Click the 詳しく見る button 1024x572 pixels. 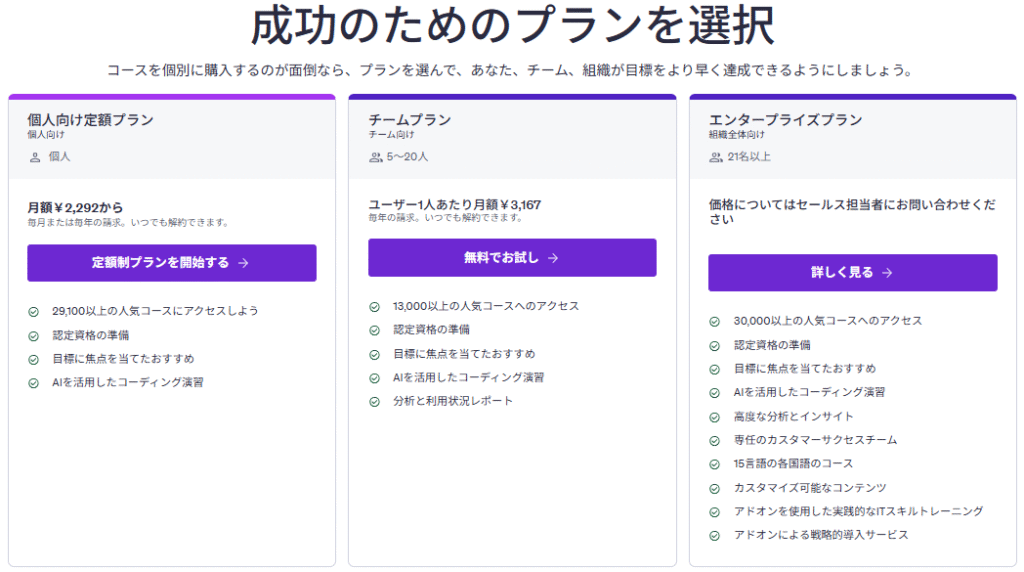point(852,273)
